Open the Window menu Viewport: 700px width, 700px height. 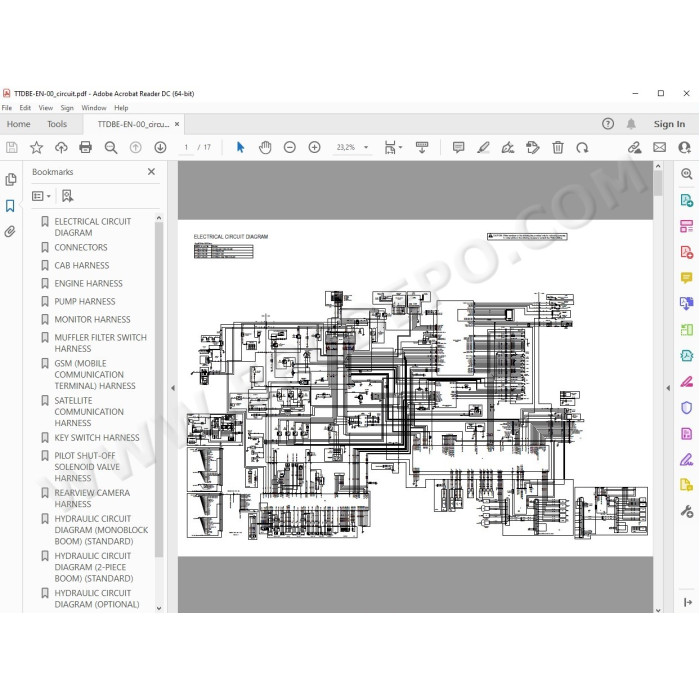[94, 108]
